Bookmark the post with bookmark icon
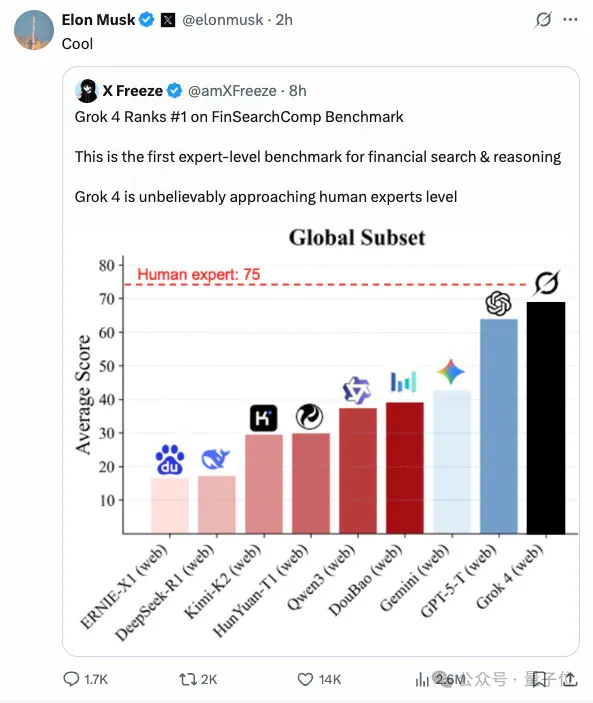The width and height of the screenshot is (593, 703). tap(540, 680)
